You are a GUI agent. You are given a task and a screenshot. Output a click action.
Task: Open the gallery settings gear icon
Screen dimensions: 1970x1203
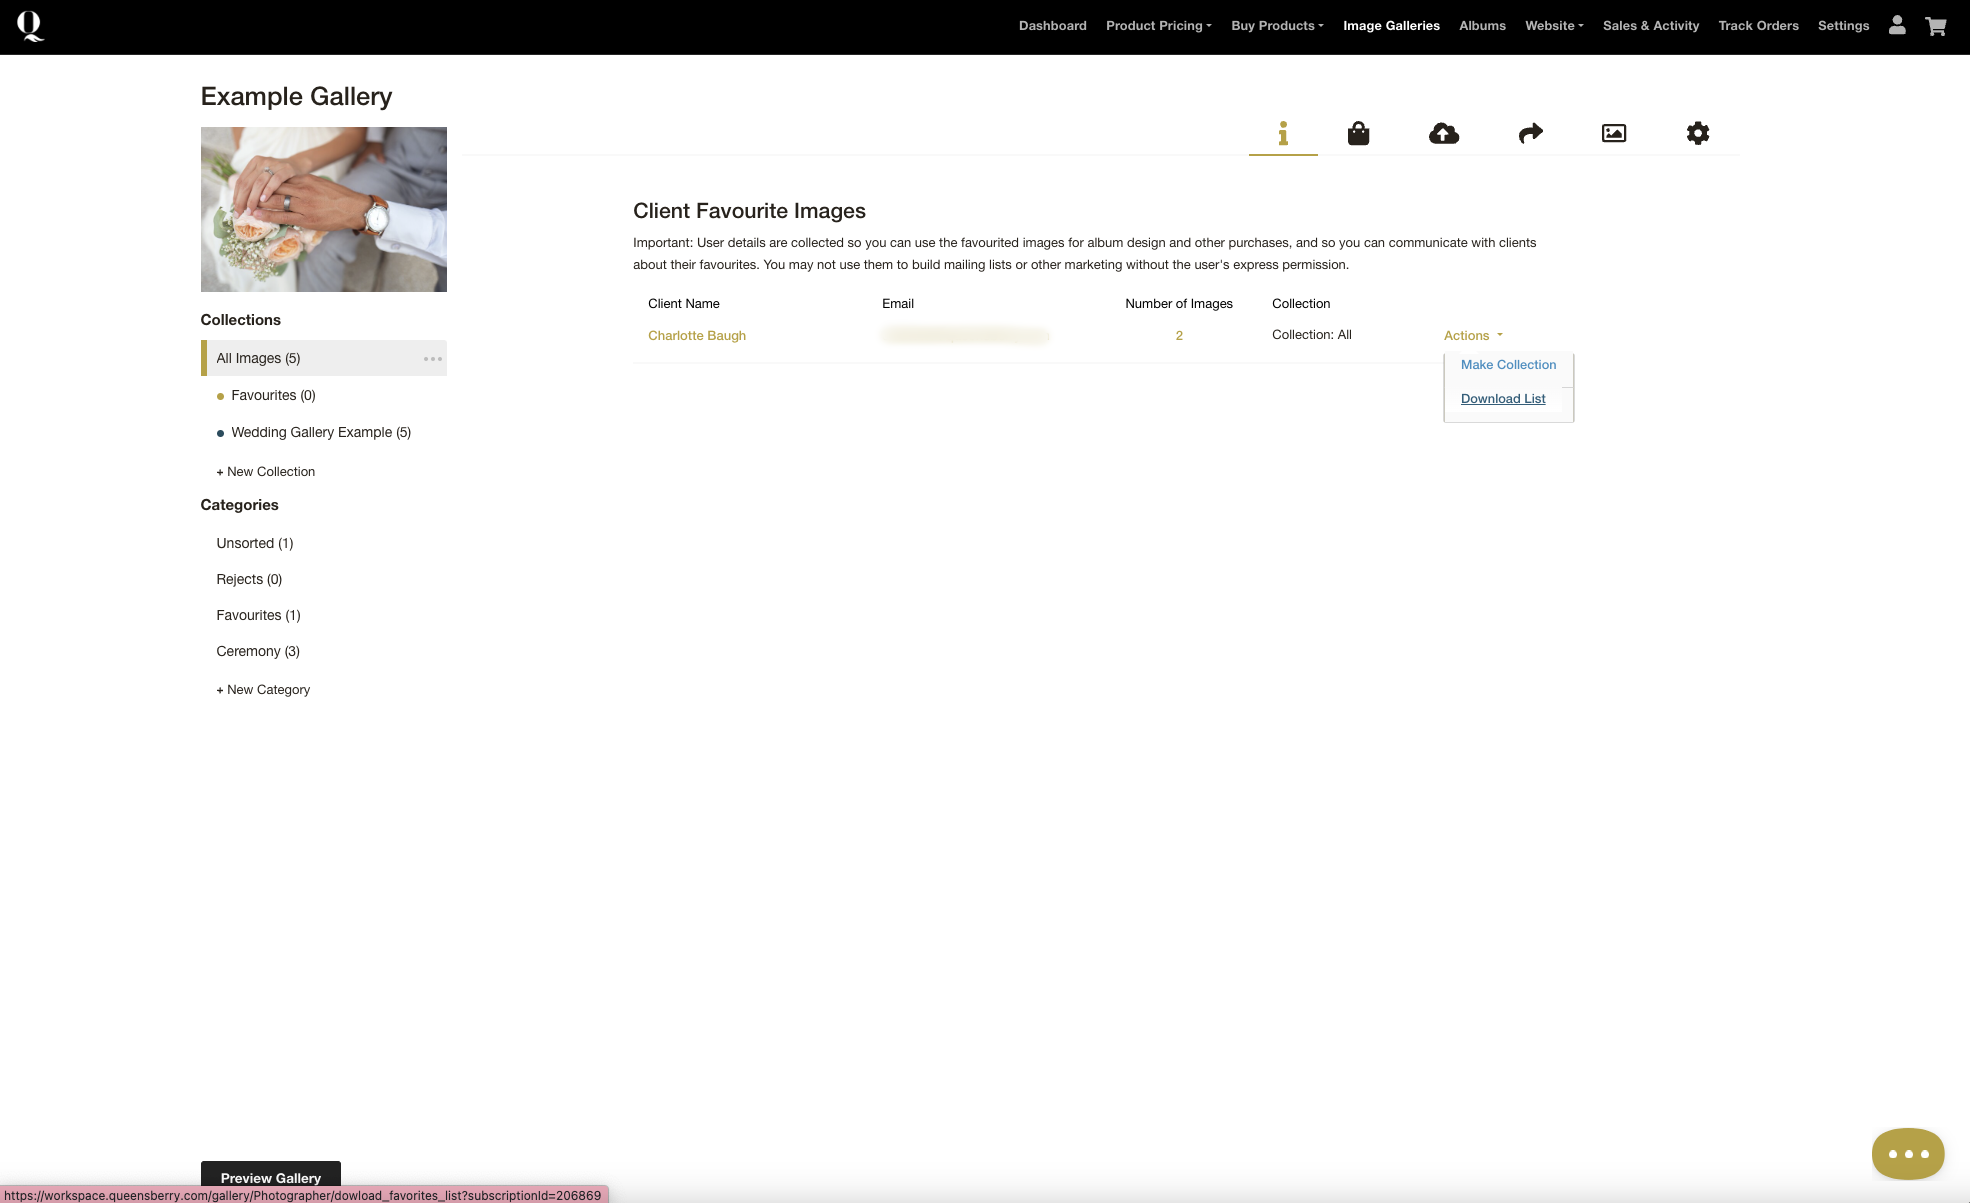[x=1697, y=133]
